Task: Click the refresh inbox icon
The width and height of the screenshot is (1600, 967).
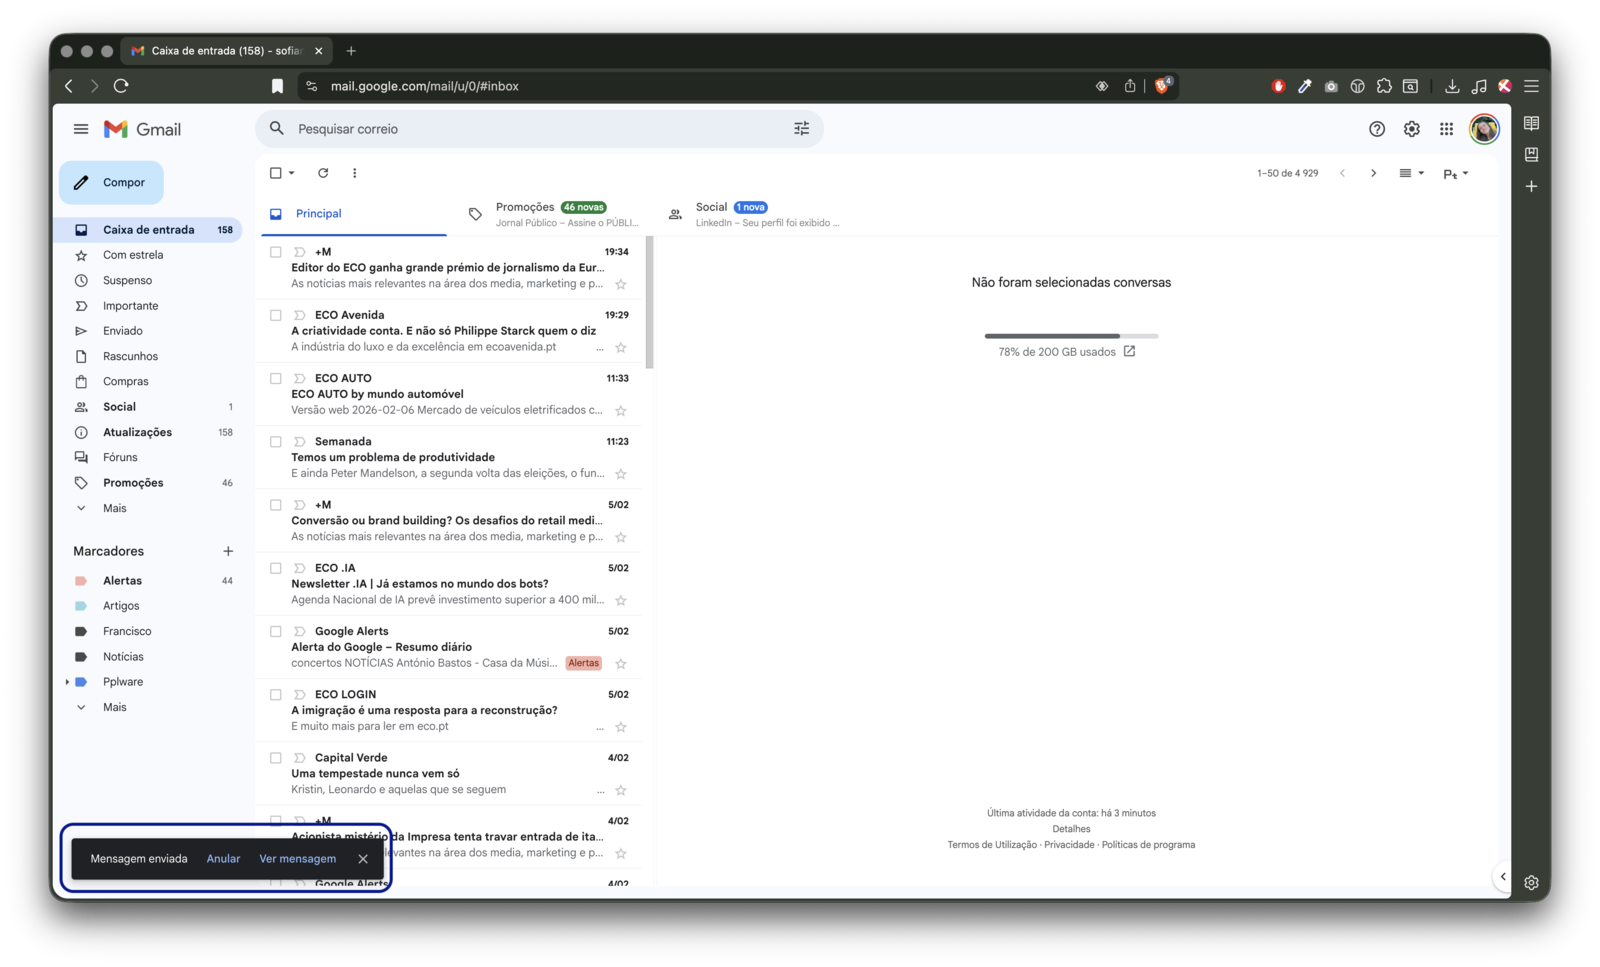Action: (323, 173)
